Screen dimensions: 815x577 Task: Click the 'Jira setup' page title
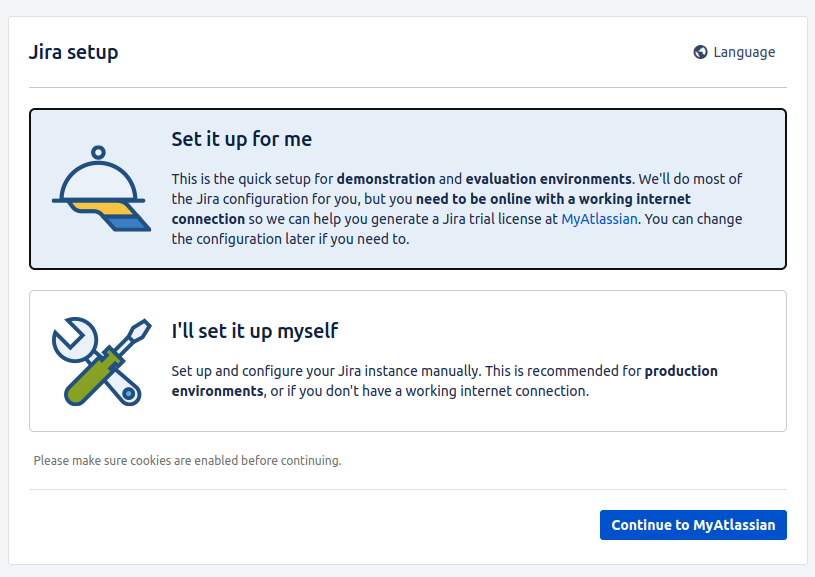click(x=73, y=52)
